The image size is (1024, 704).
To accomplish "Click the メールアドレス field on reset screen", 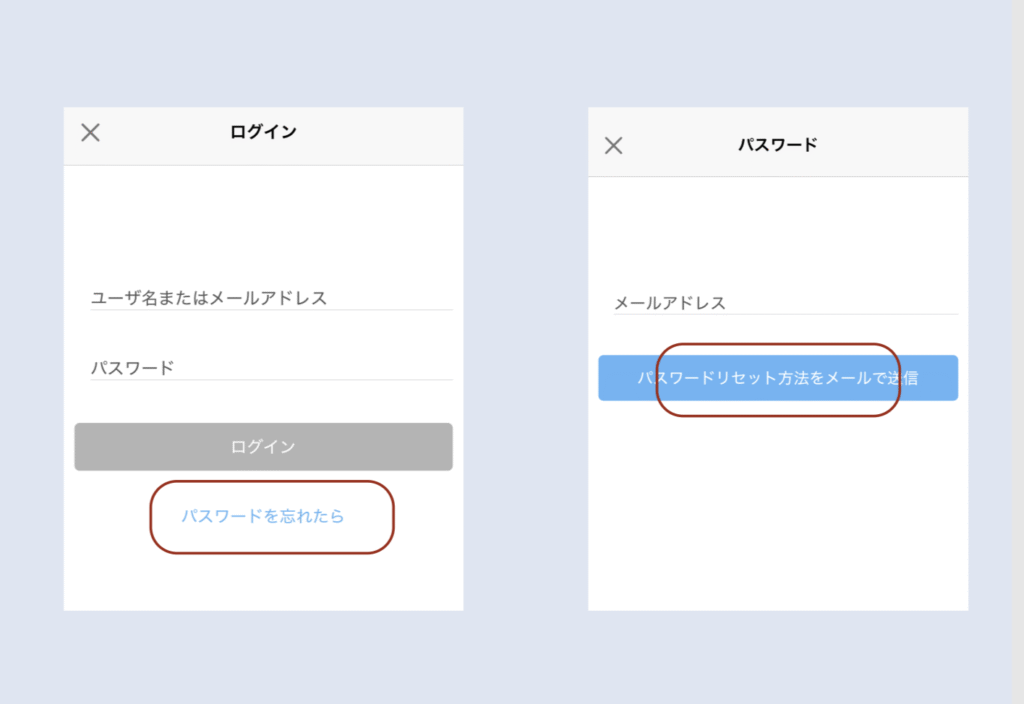I will (785, 302).
